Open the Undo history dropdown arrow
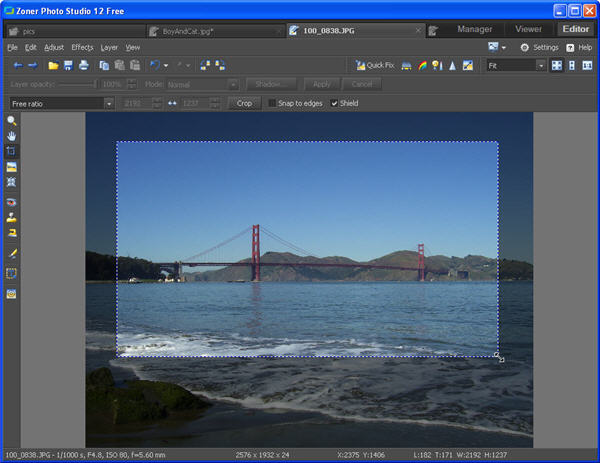The height and width of the screenshot is (463, 600). click(166, 65)
